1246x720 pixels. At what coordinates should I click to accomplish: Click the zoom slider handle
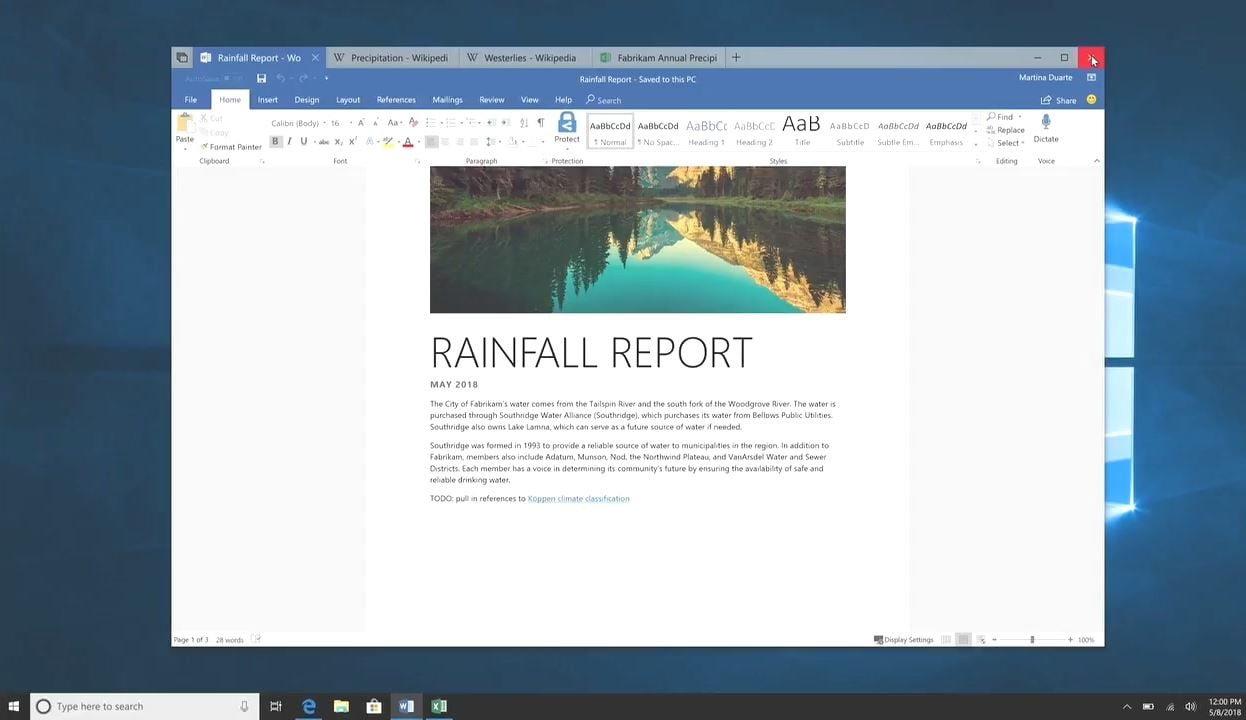pyautogui.click(x=1032, y=639)
